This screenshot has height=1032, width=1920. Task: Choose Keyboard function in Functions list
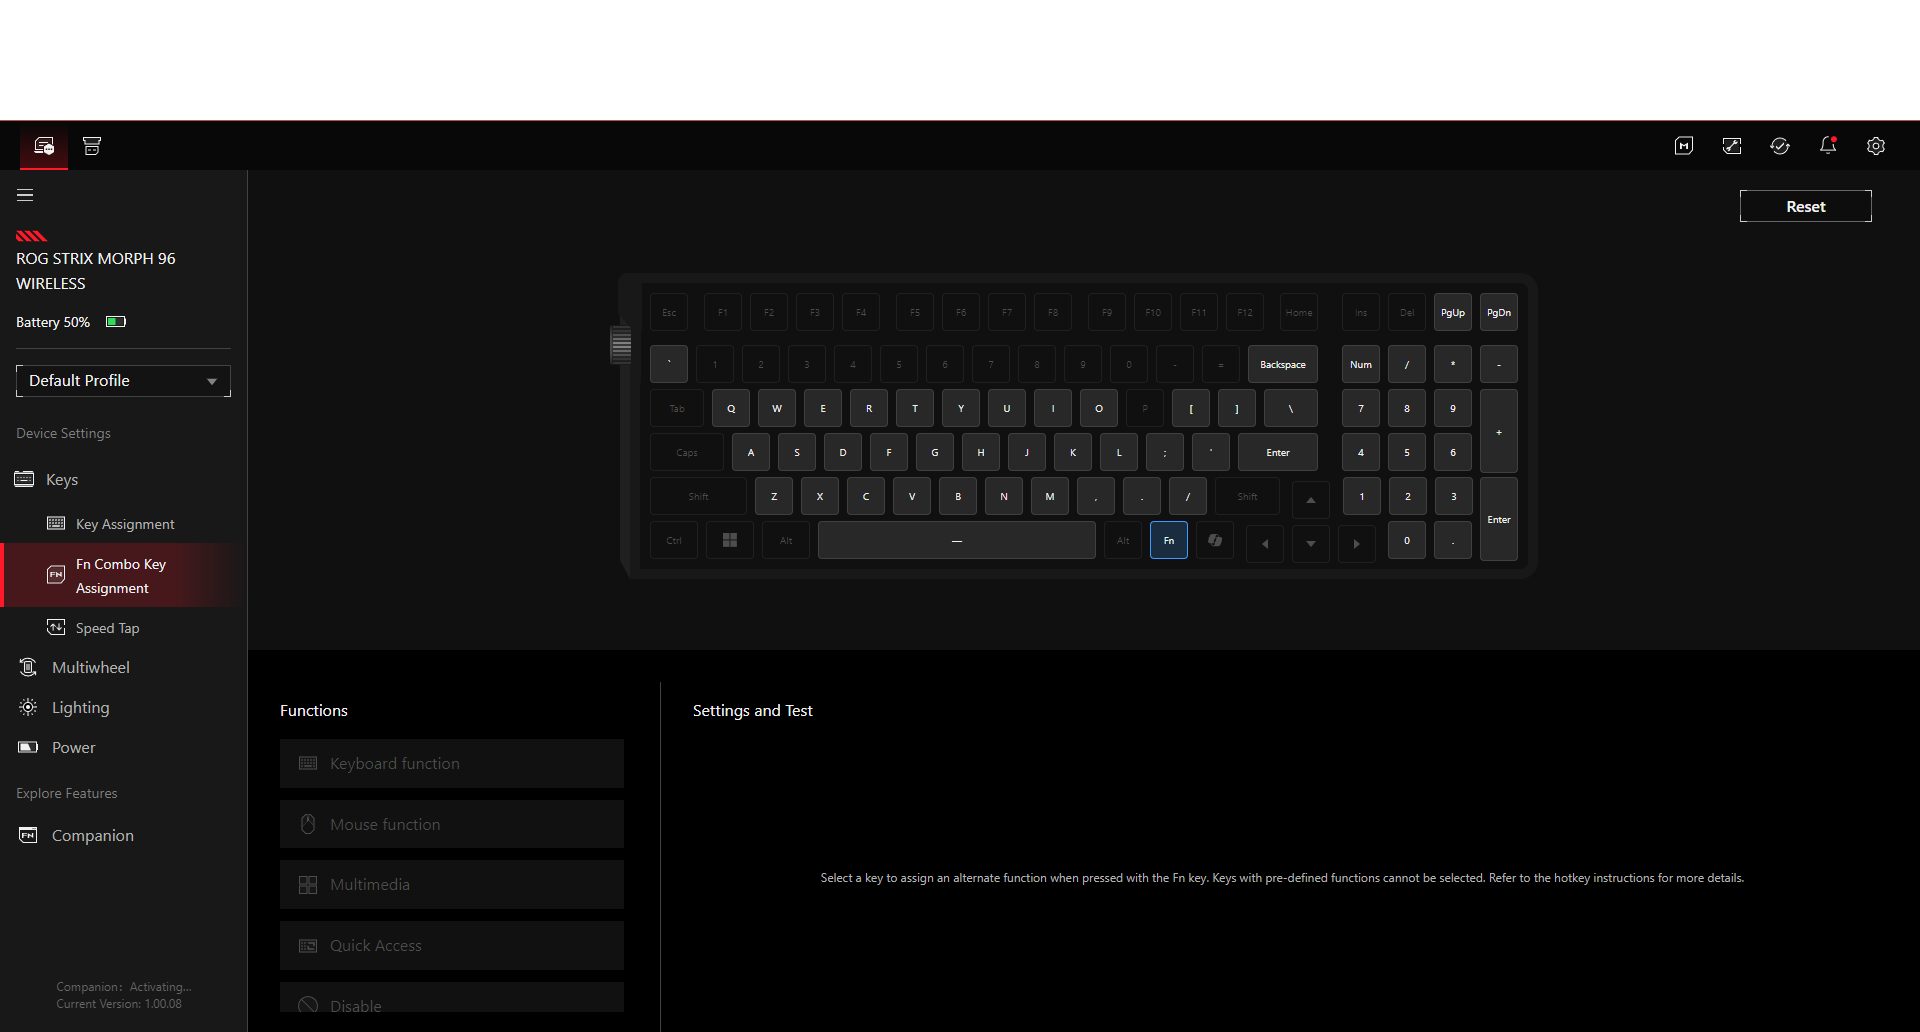[x=451, y=763]
